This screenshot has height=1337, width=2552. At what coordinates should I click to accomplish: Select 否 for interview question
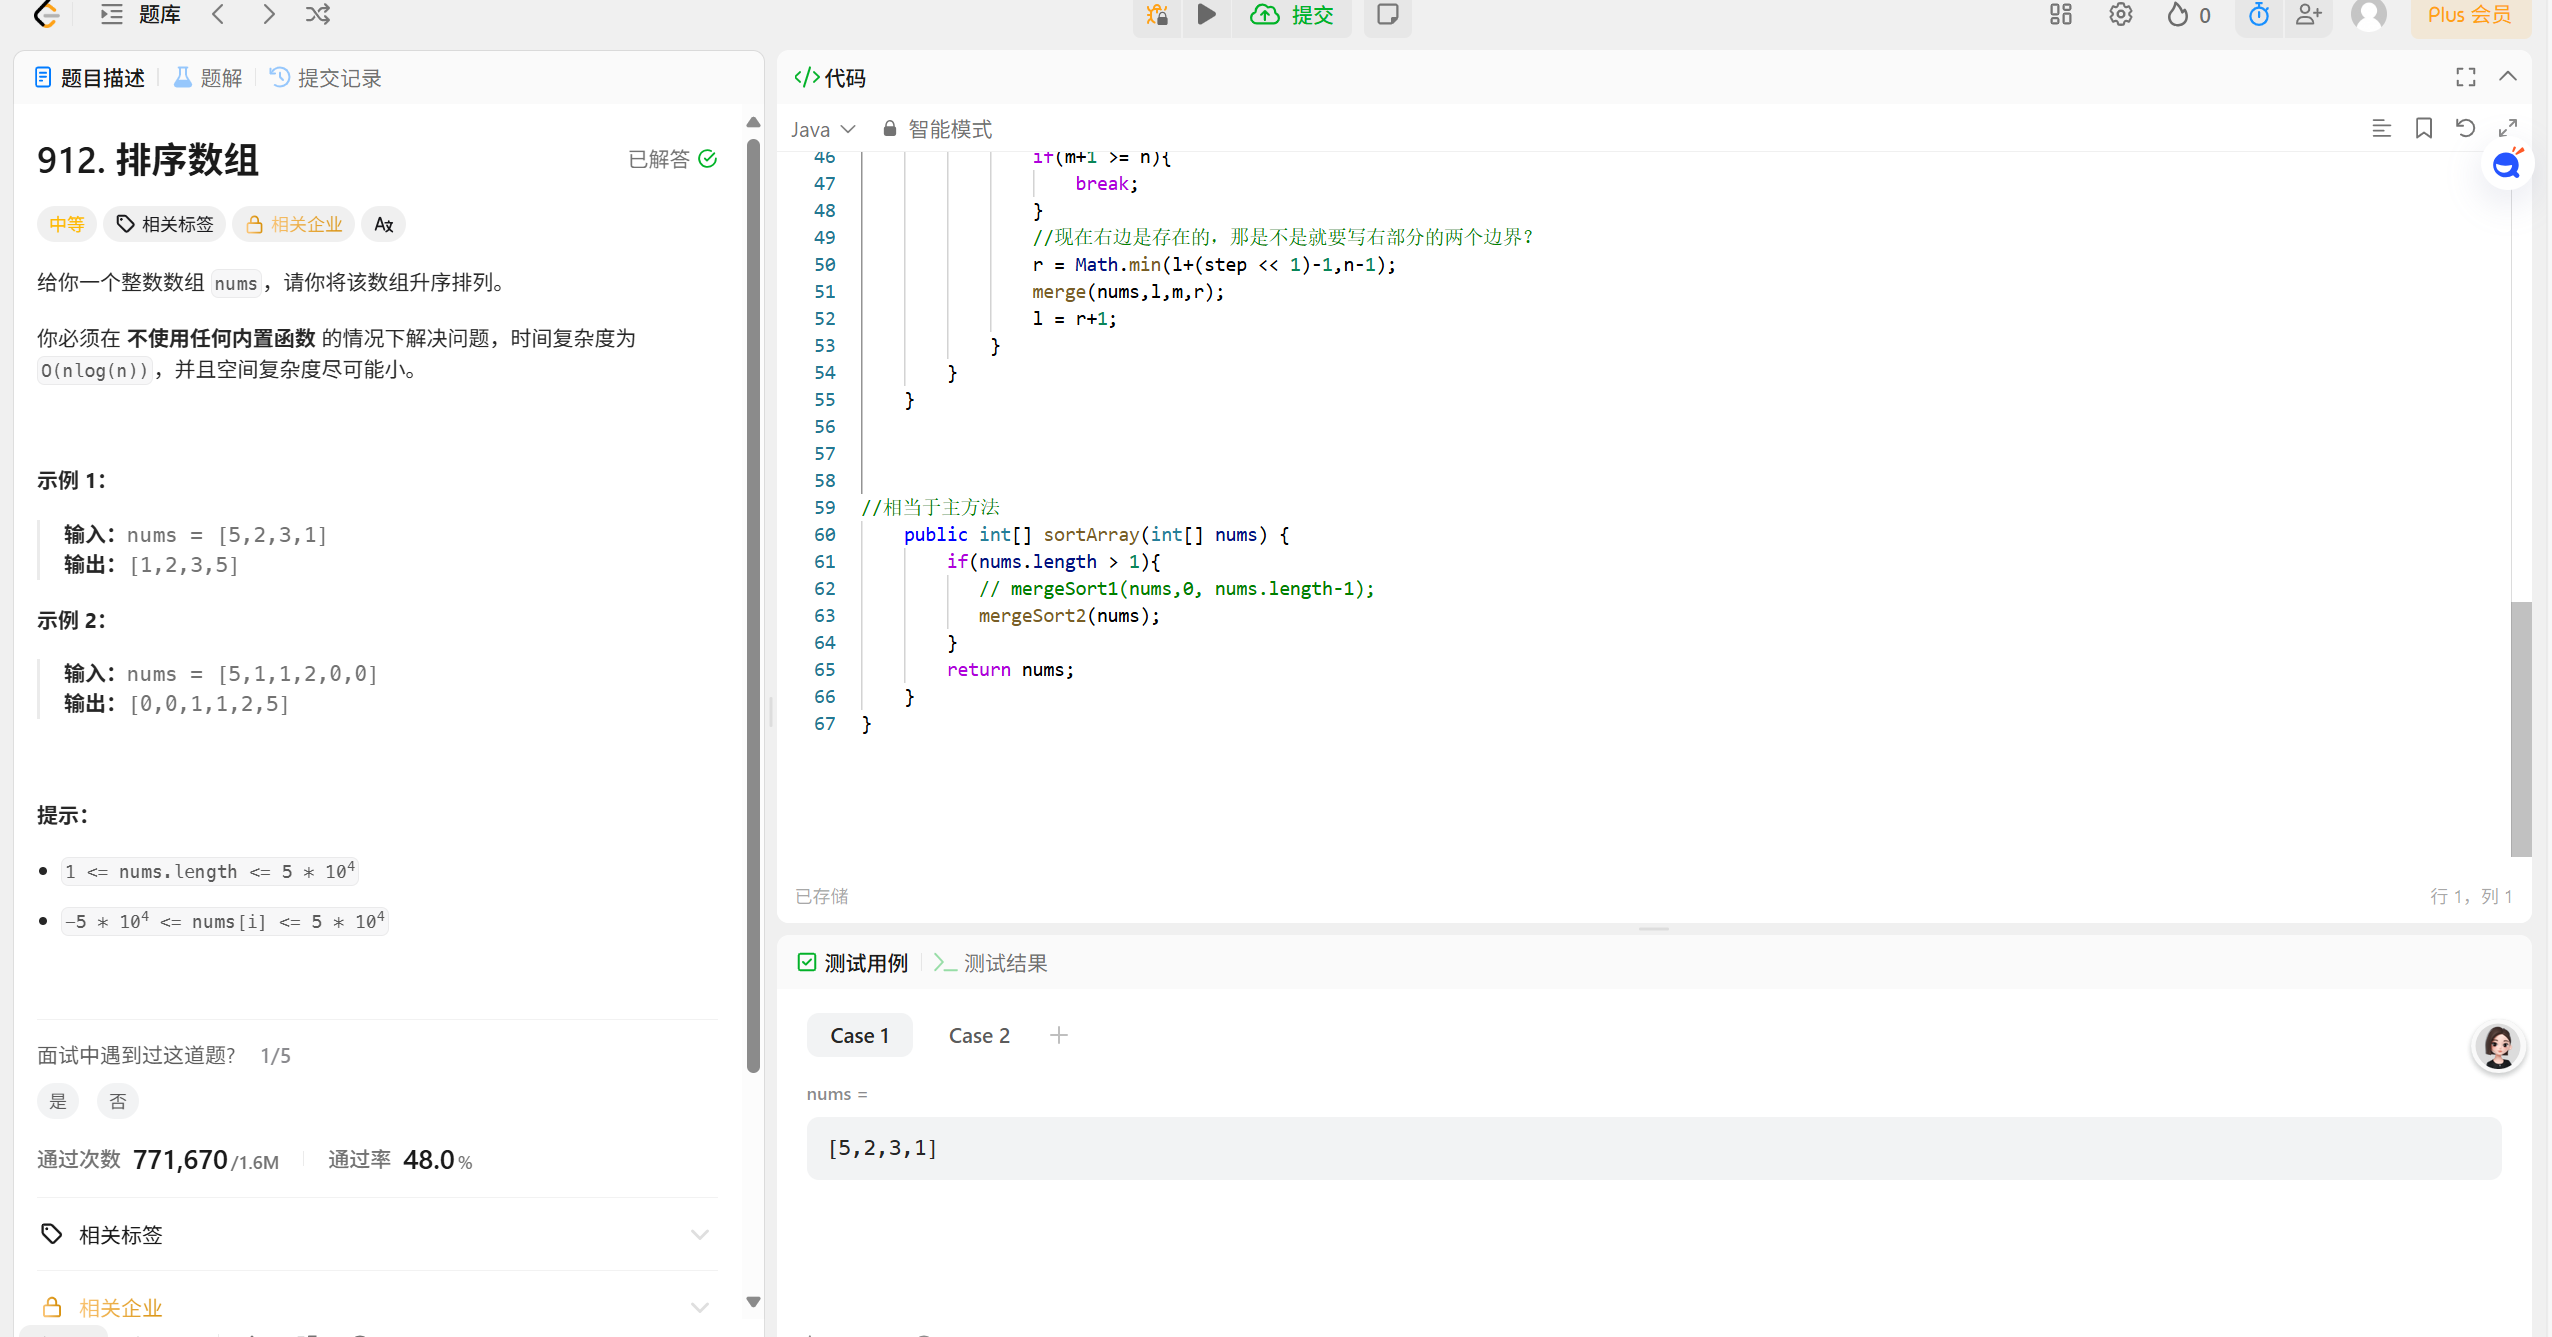[118, 1101]
